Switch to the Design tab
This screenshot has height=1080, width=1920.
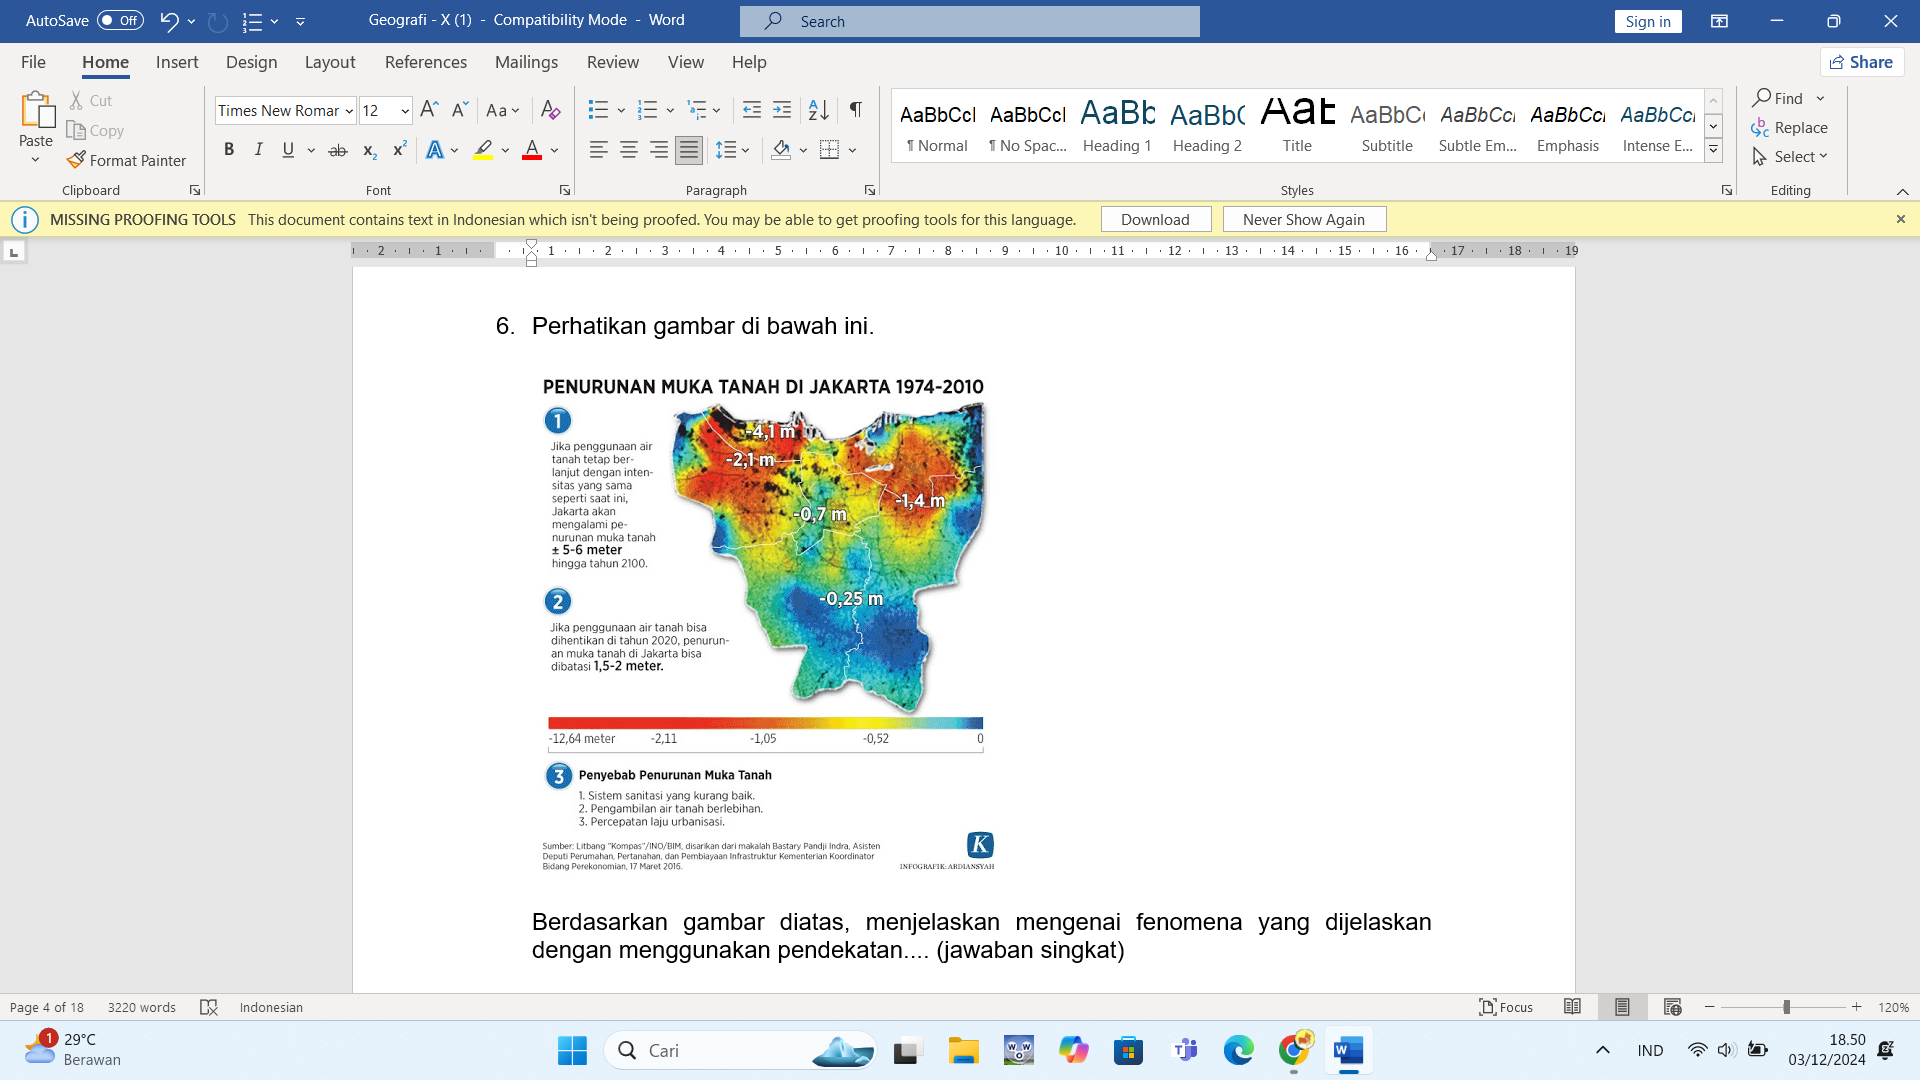pos(251,62)
